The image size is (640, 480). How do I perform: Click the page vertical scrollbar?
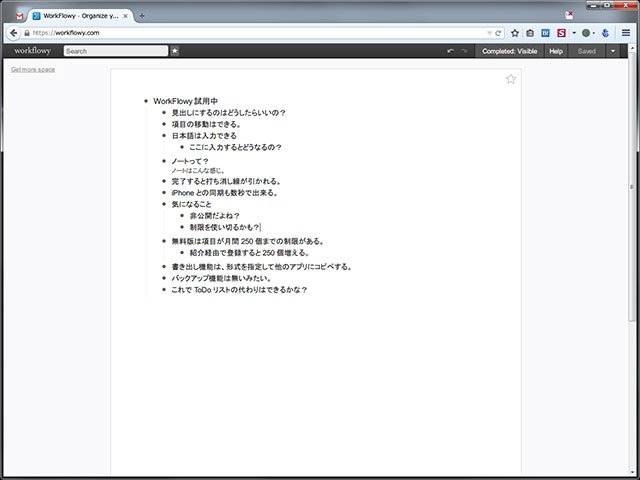click(631, 188)
